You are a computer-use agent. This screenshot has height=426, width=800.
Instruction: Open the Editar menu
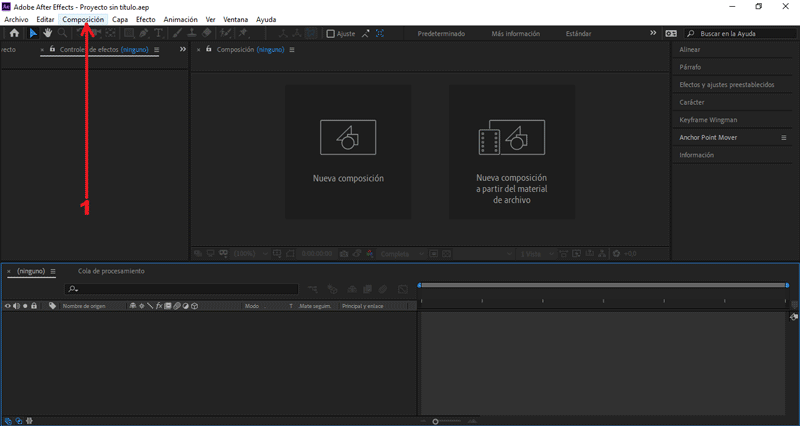[x=45, y=19]
